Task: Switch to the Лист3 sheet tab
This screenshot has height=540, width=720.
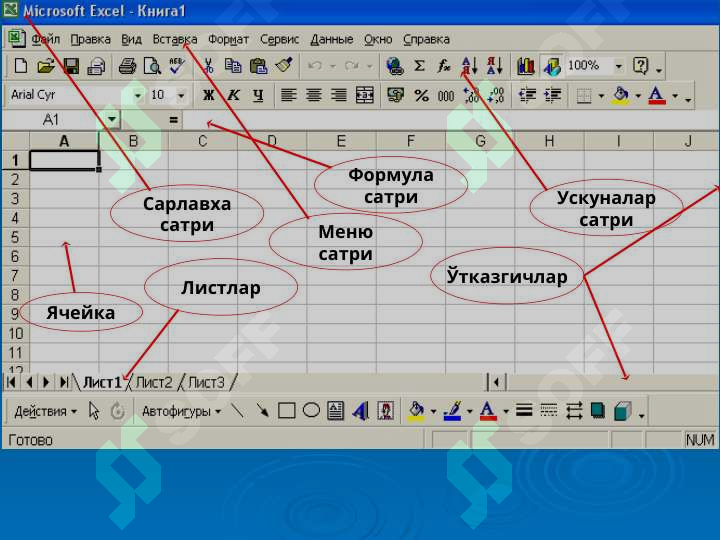Action: click(x=207, y=382)
